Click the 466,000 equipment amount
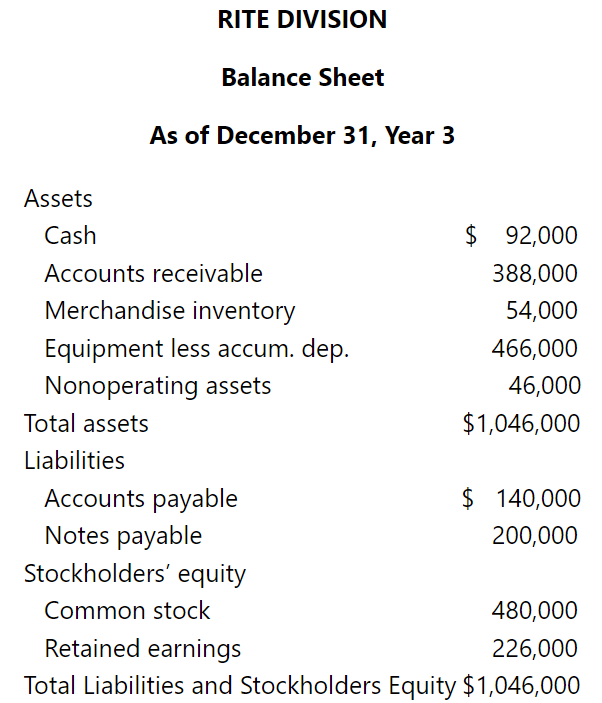 coord(535,349)
